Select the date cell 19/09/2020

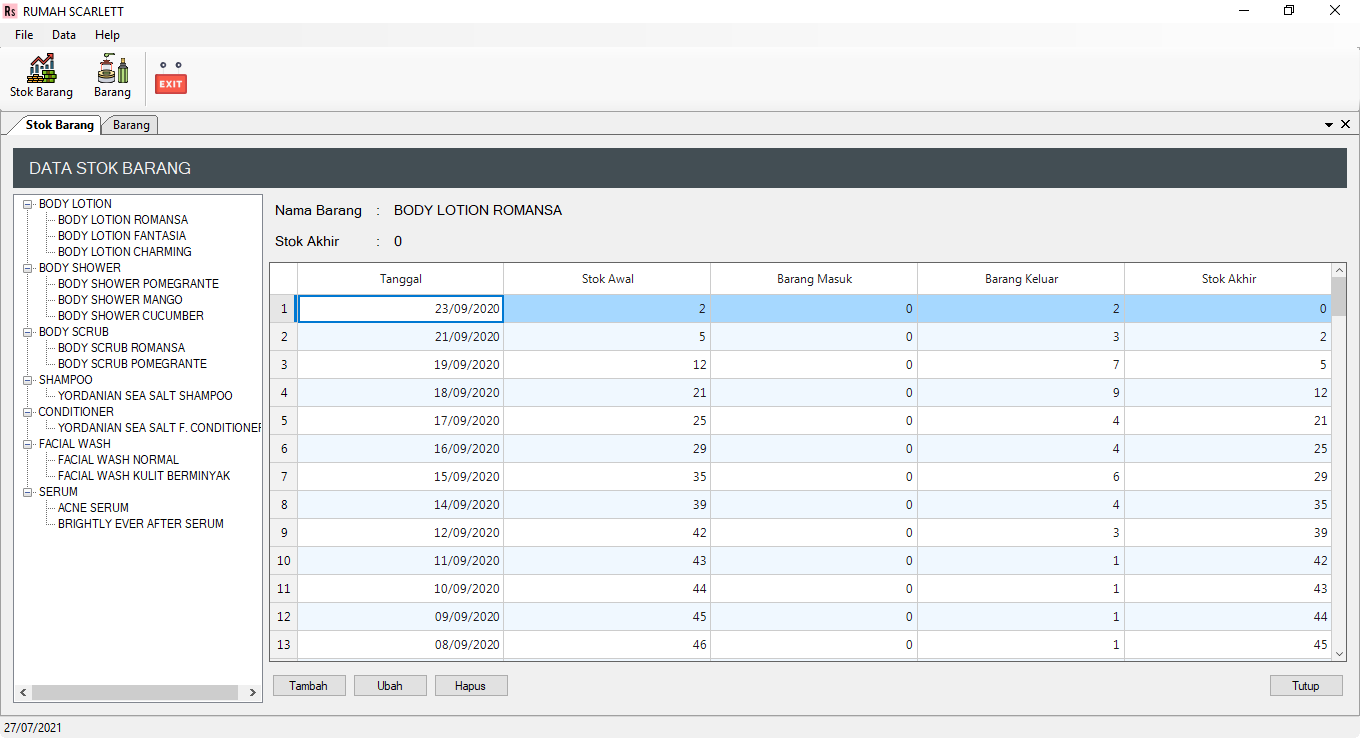tap(400, 365)
